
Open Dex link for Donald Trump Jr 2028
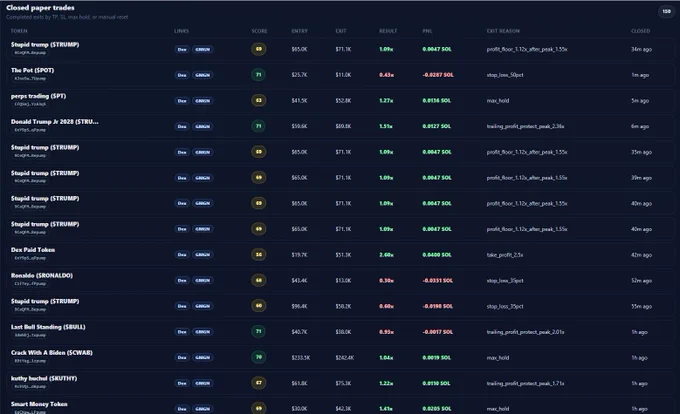coord(182,127)
